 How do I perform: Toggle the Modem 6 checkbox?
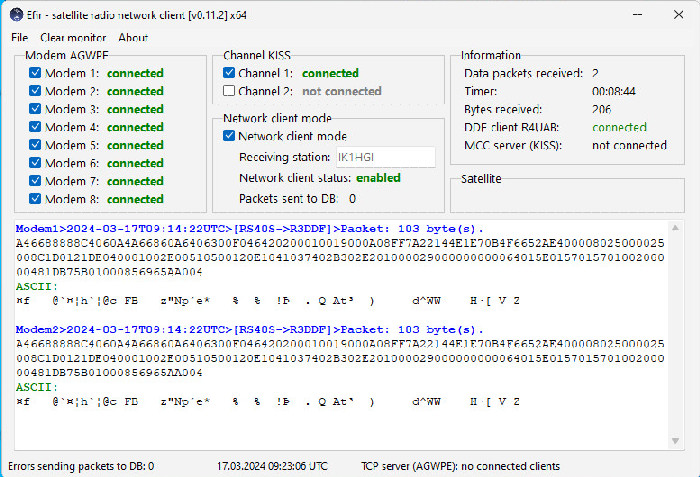point(35,163)
